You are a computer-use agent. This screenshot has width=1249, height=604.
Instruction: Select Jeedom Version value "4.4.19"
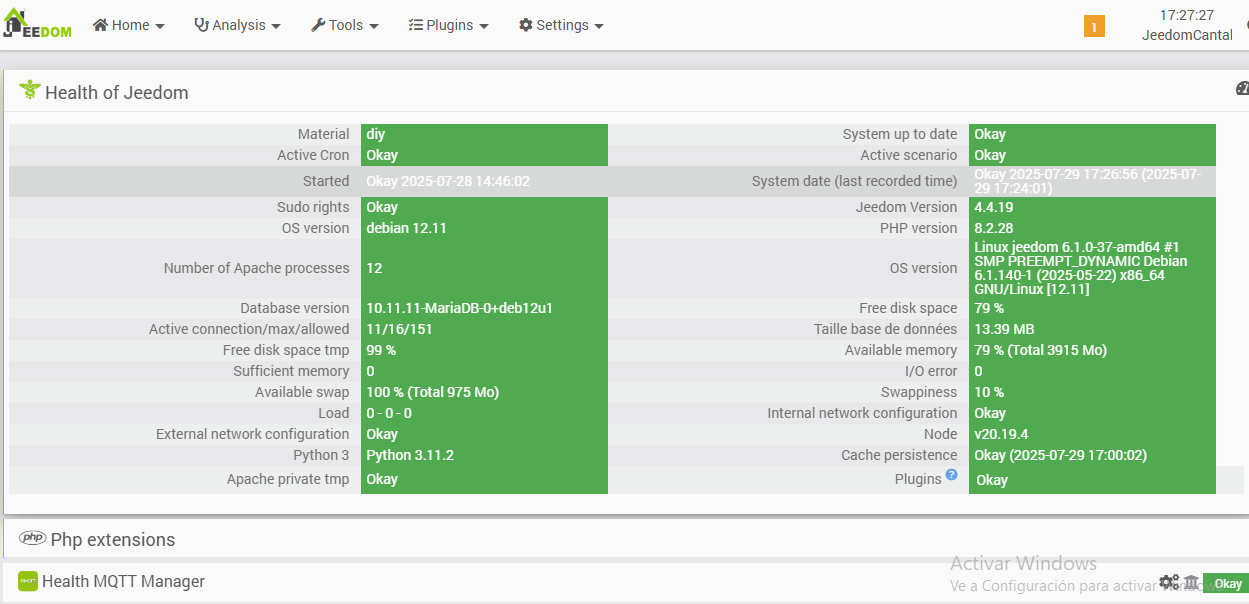tap(994, 207)
